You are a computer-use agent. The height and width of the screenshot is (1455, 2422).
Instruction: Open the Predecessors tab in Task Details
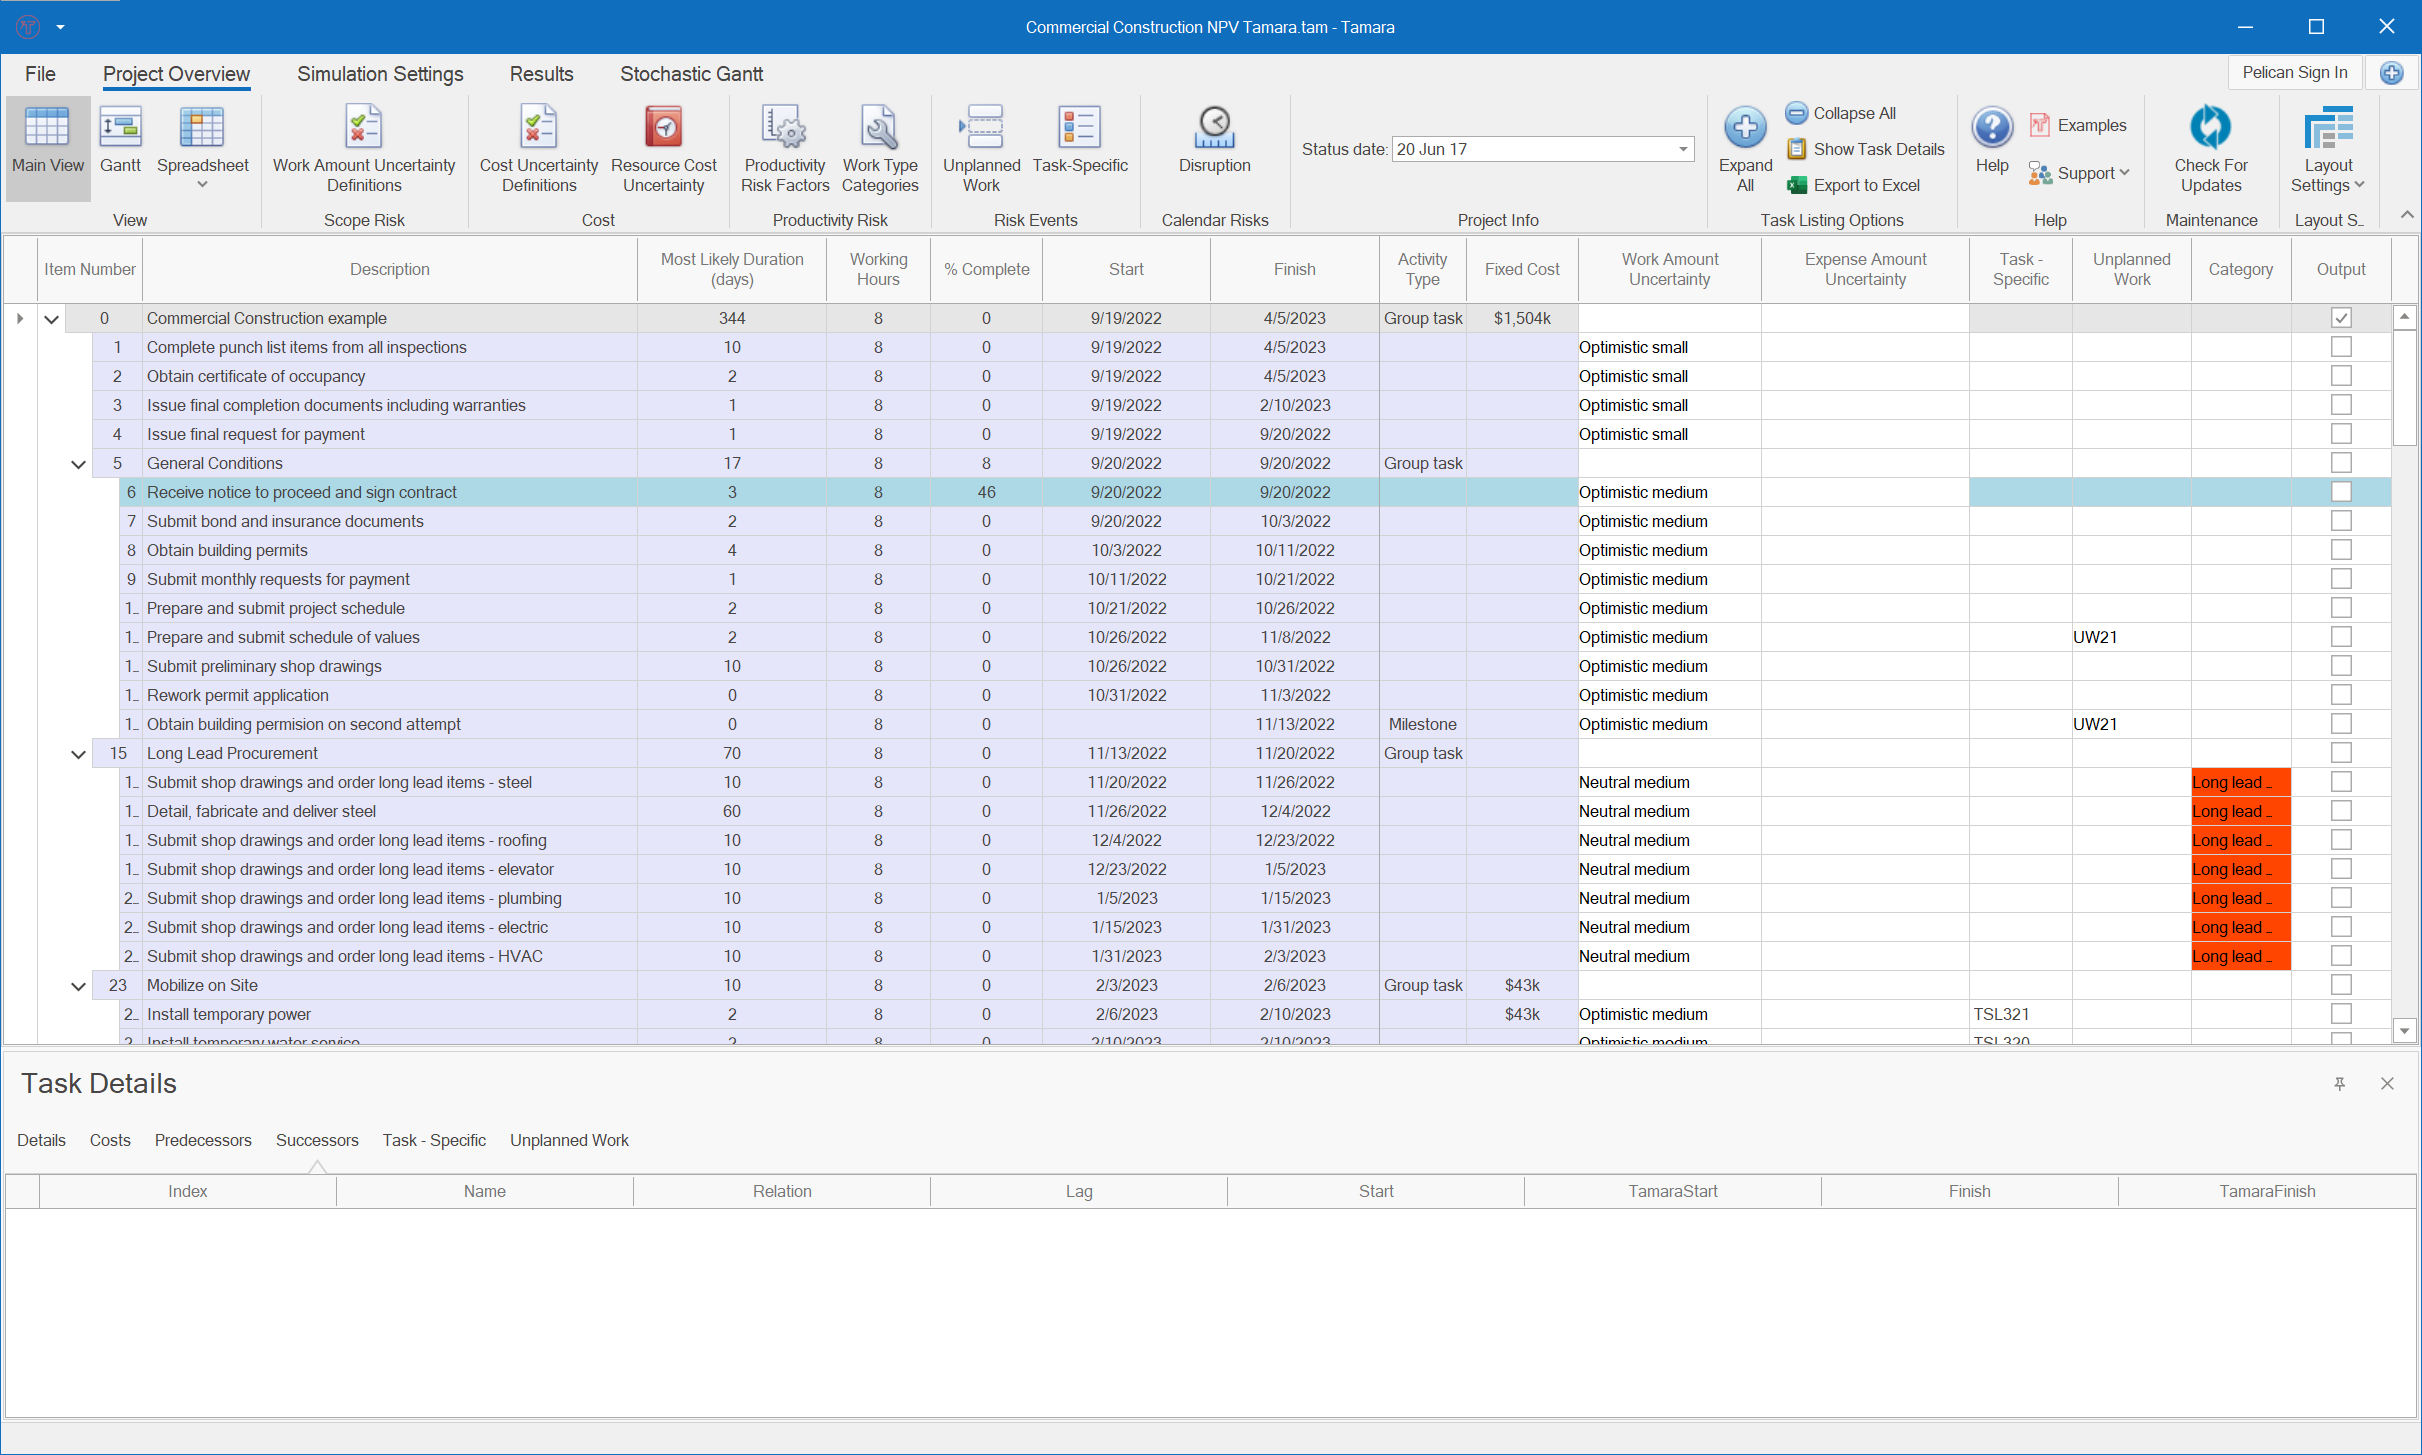(x=203, y=1140)
